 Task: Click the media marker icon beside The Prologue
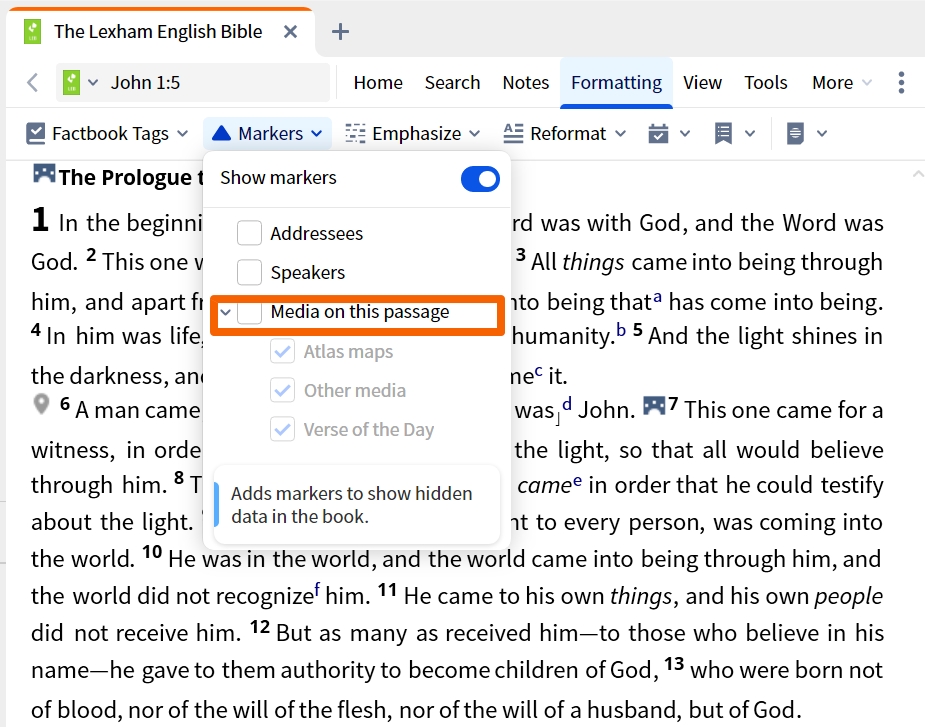[44, 173]
